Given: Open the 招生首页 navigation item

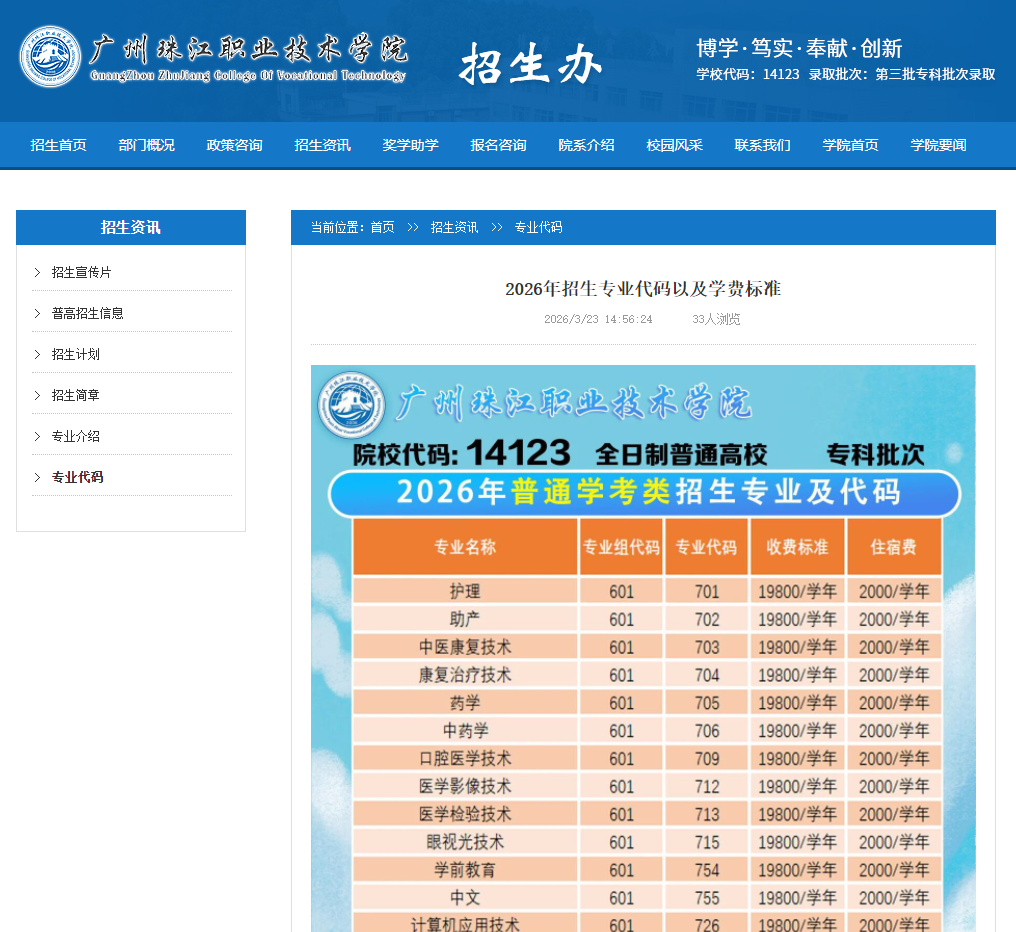Looking at the screenshot, I should point(57,145).
